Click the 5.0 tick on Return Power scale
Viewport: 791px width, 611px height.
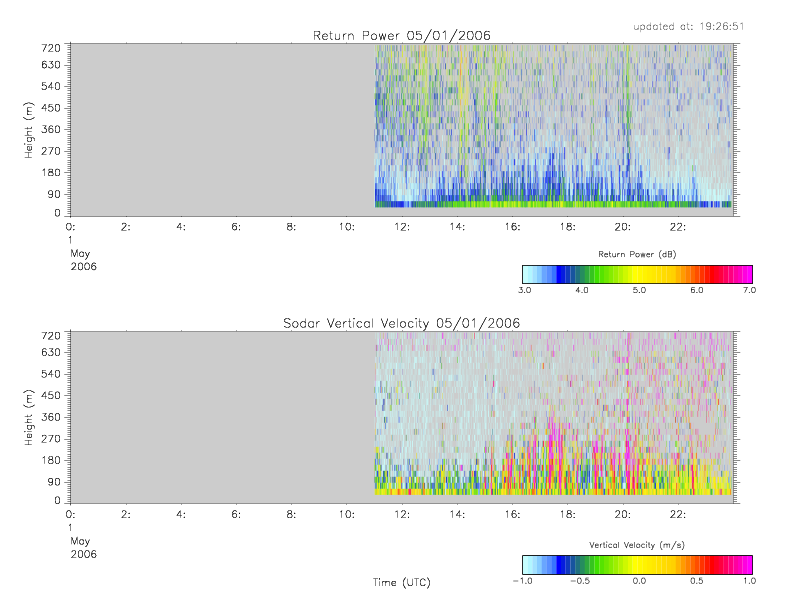click(639, 290)
